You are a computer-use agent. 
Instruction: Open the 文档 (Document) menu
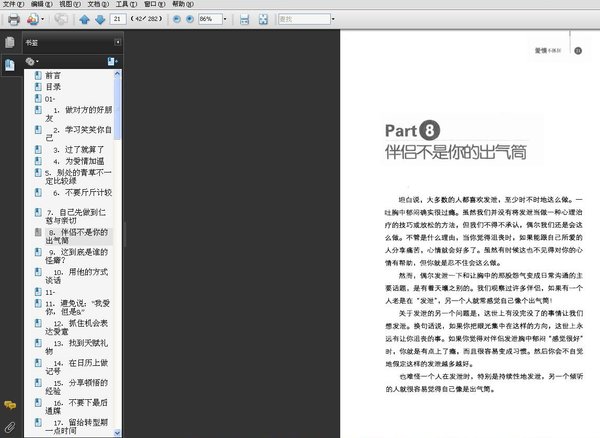coord(98,4)
